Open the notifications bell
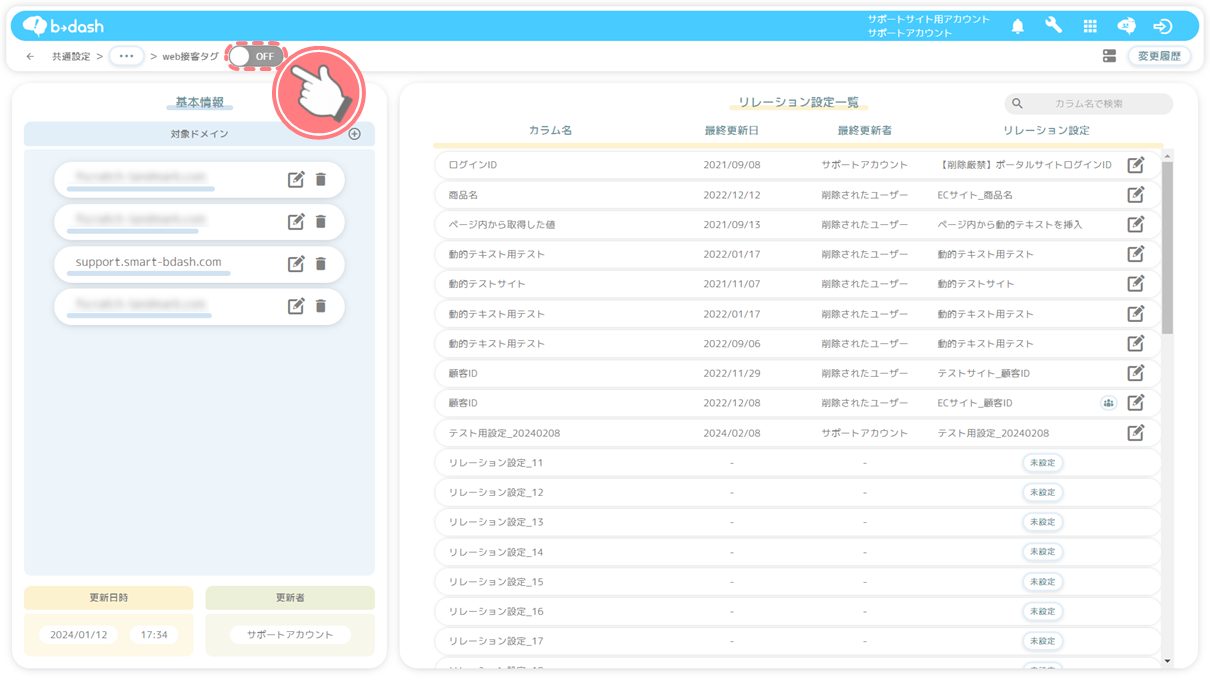This screenshot has width=1210, height=680. coord(1017,26)
